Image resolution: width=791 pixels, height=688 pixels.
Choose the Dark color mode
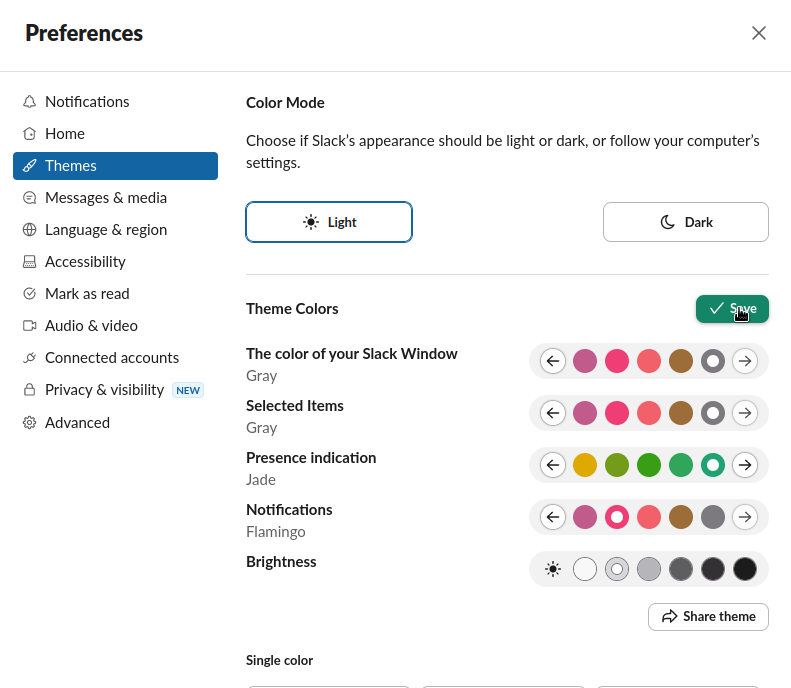coord(686,222)
